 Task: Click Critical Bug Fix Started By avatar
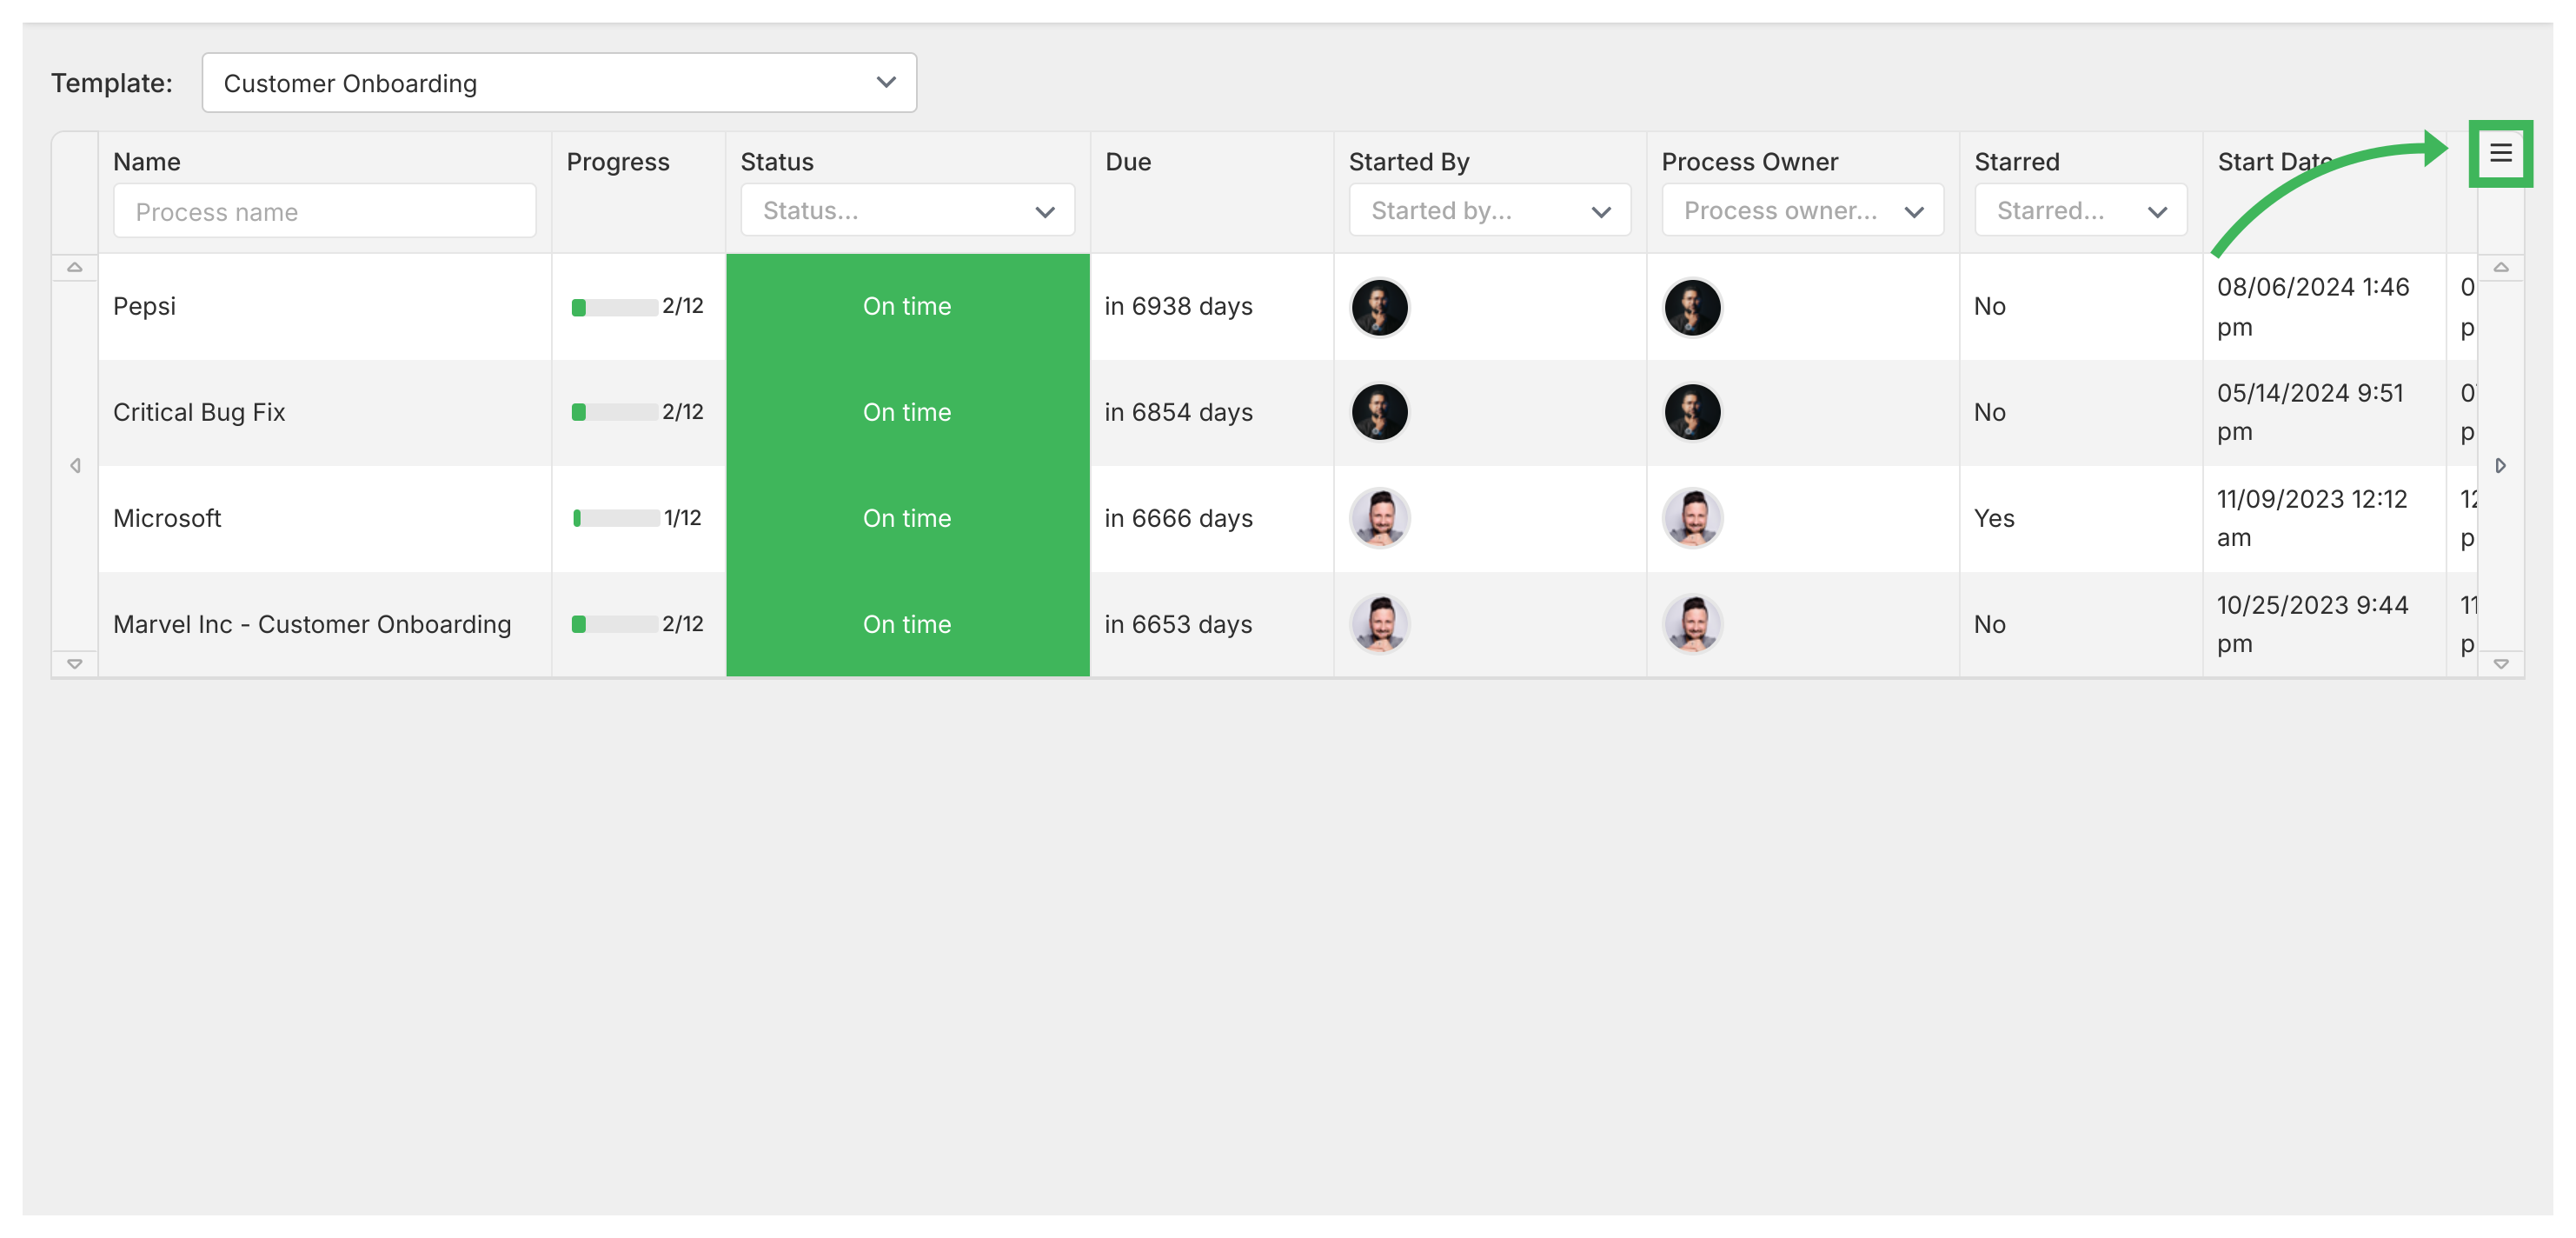(1379, 412)
